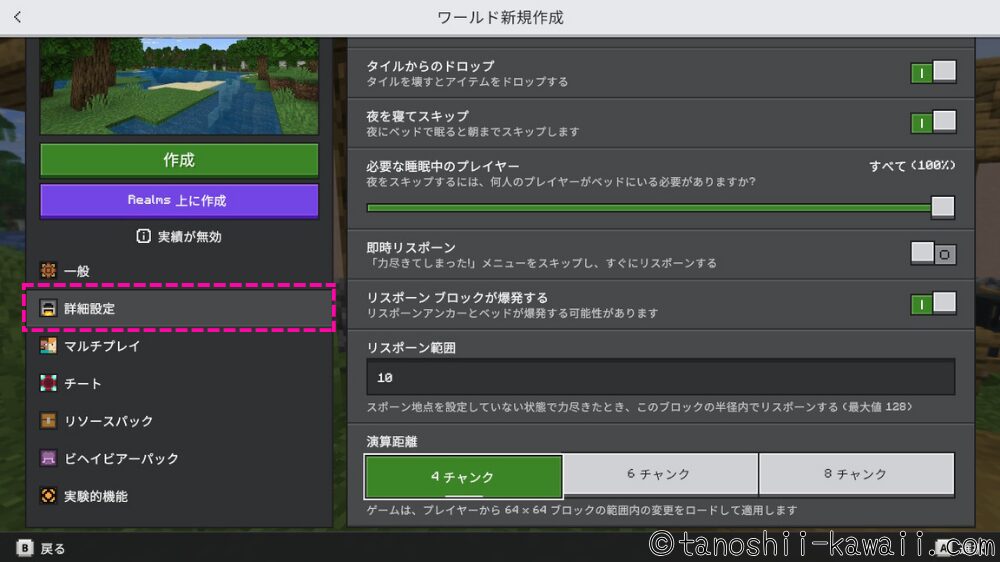Click the B button icon at bottom
Screen dimensions: 1000x562
25,548
